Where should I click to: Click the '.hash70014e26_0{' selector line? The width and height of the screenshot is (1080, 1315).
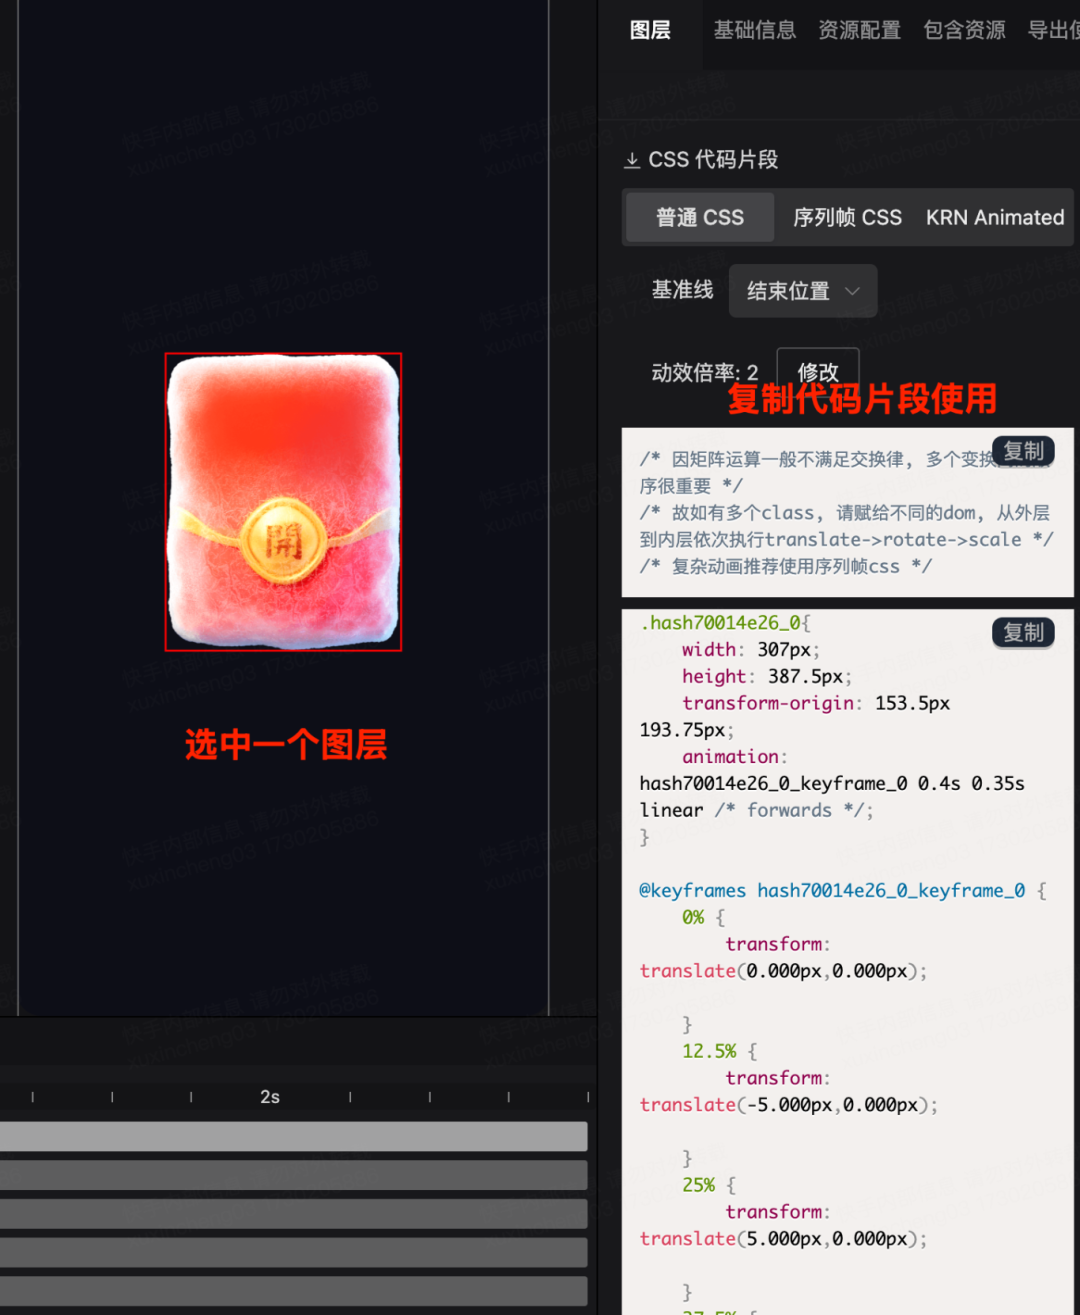tap(725, 623)
